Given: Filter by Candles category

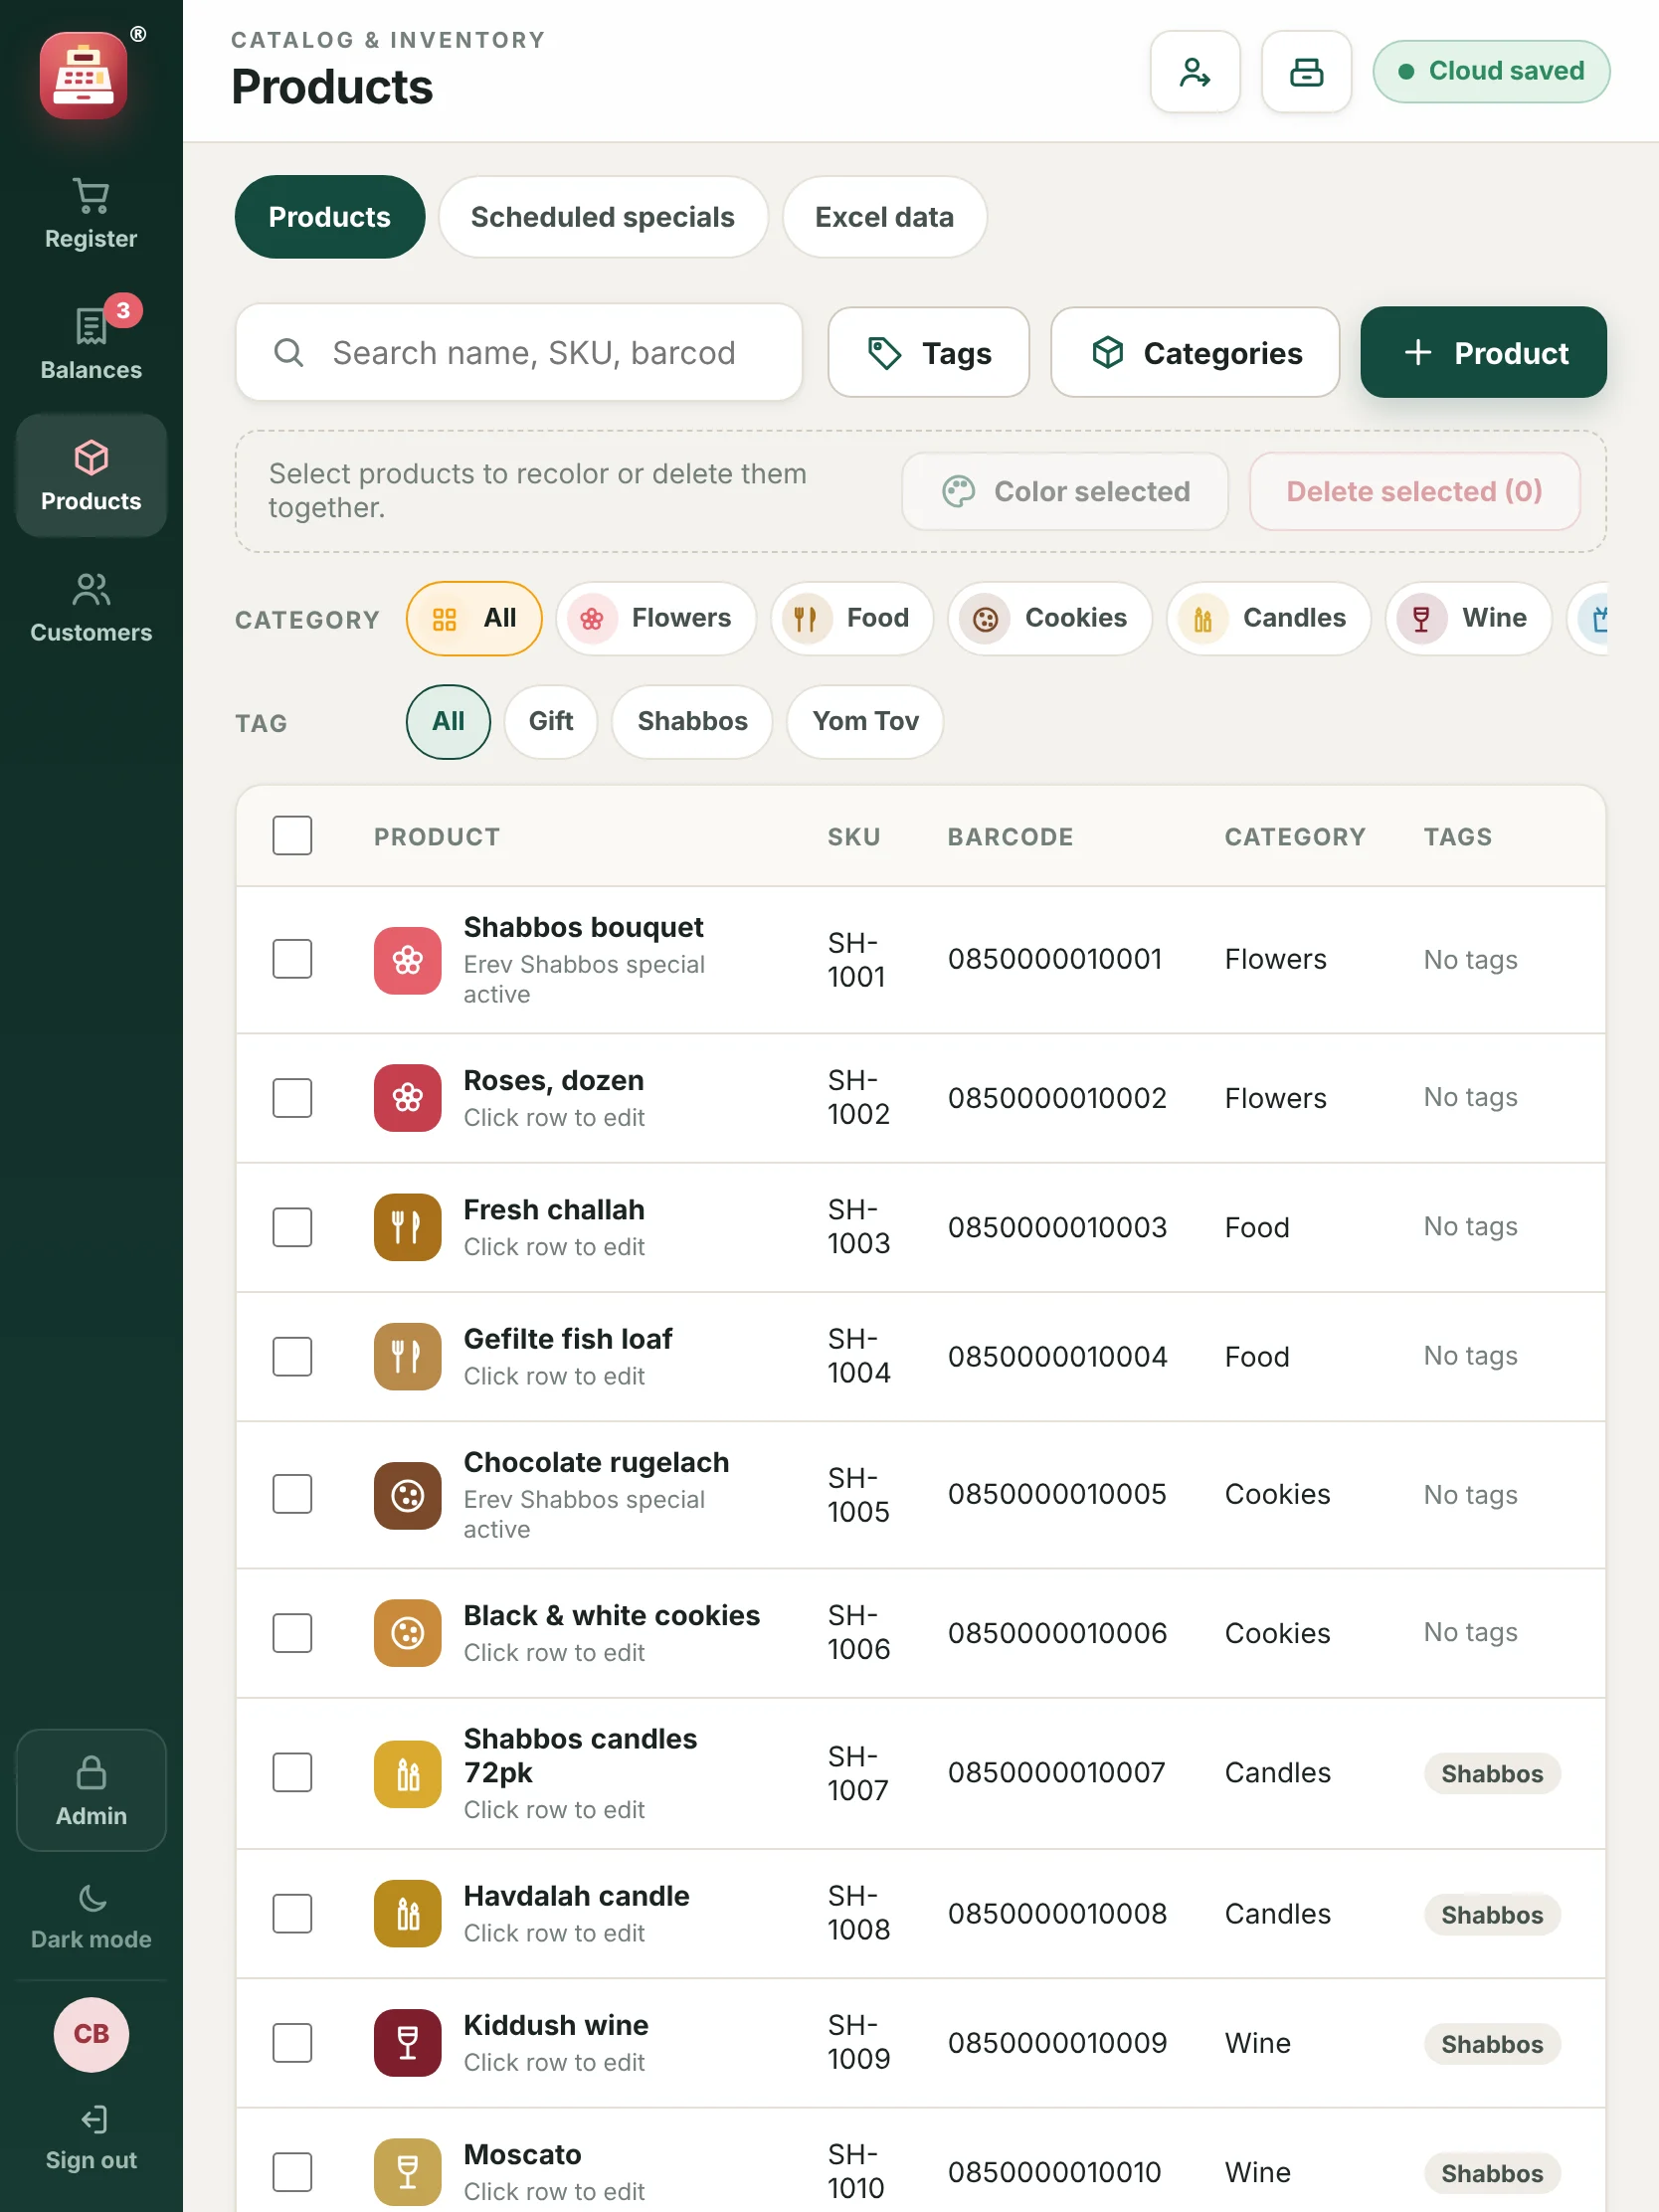Looking at the screenshot, I should click(x=1268, y=618).
